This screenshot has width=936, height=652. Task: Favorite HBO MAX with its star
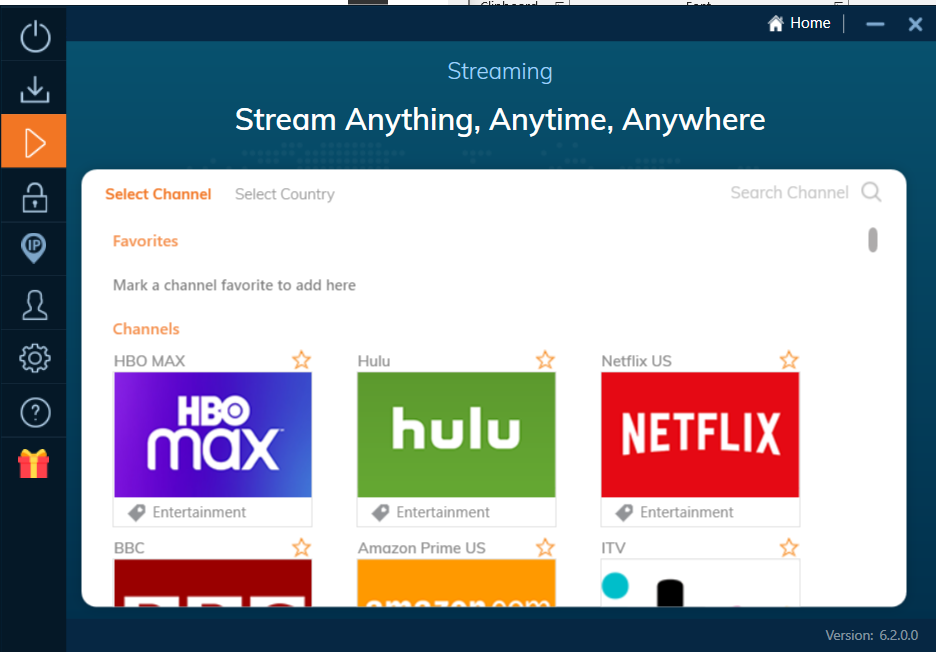pyautogui.click(x=301, y=360)
